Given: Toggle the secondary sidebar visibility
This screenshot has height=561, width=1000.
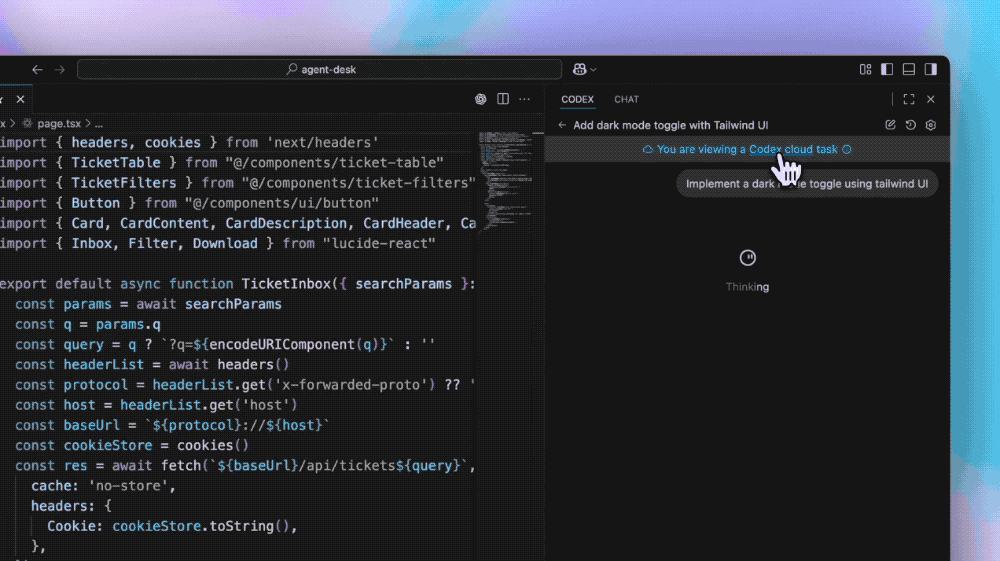Looking at the screenshot, I should pos(931,69).
